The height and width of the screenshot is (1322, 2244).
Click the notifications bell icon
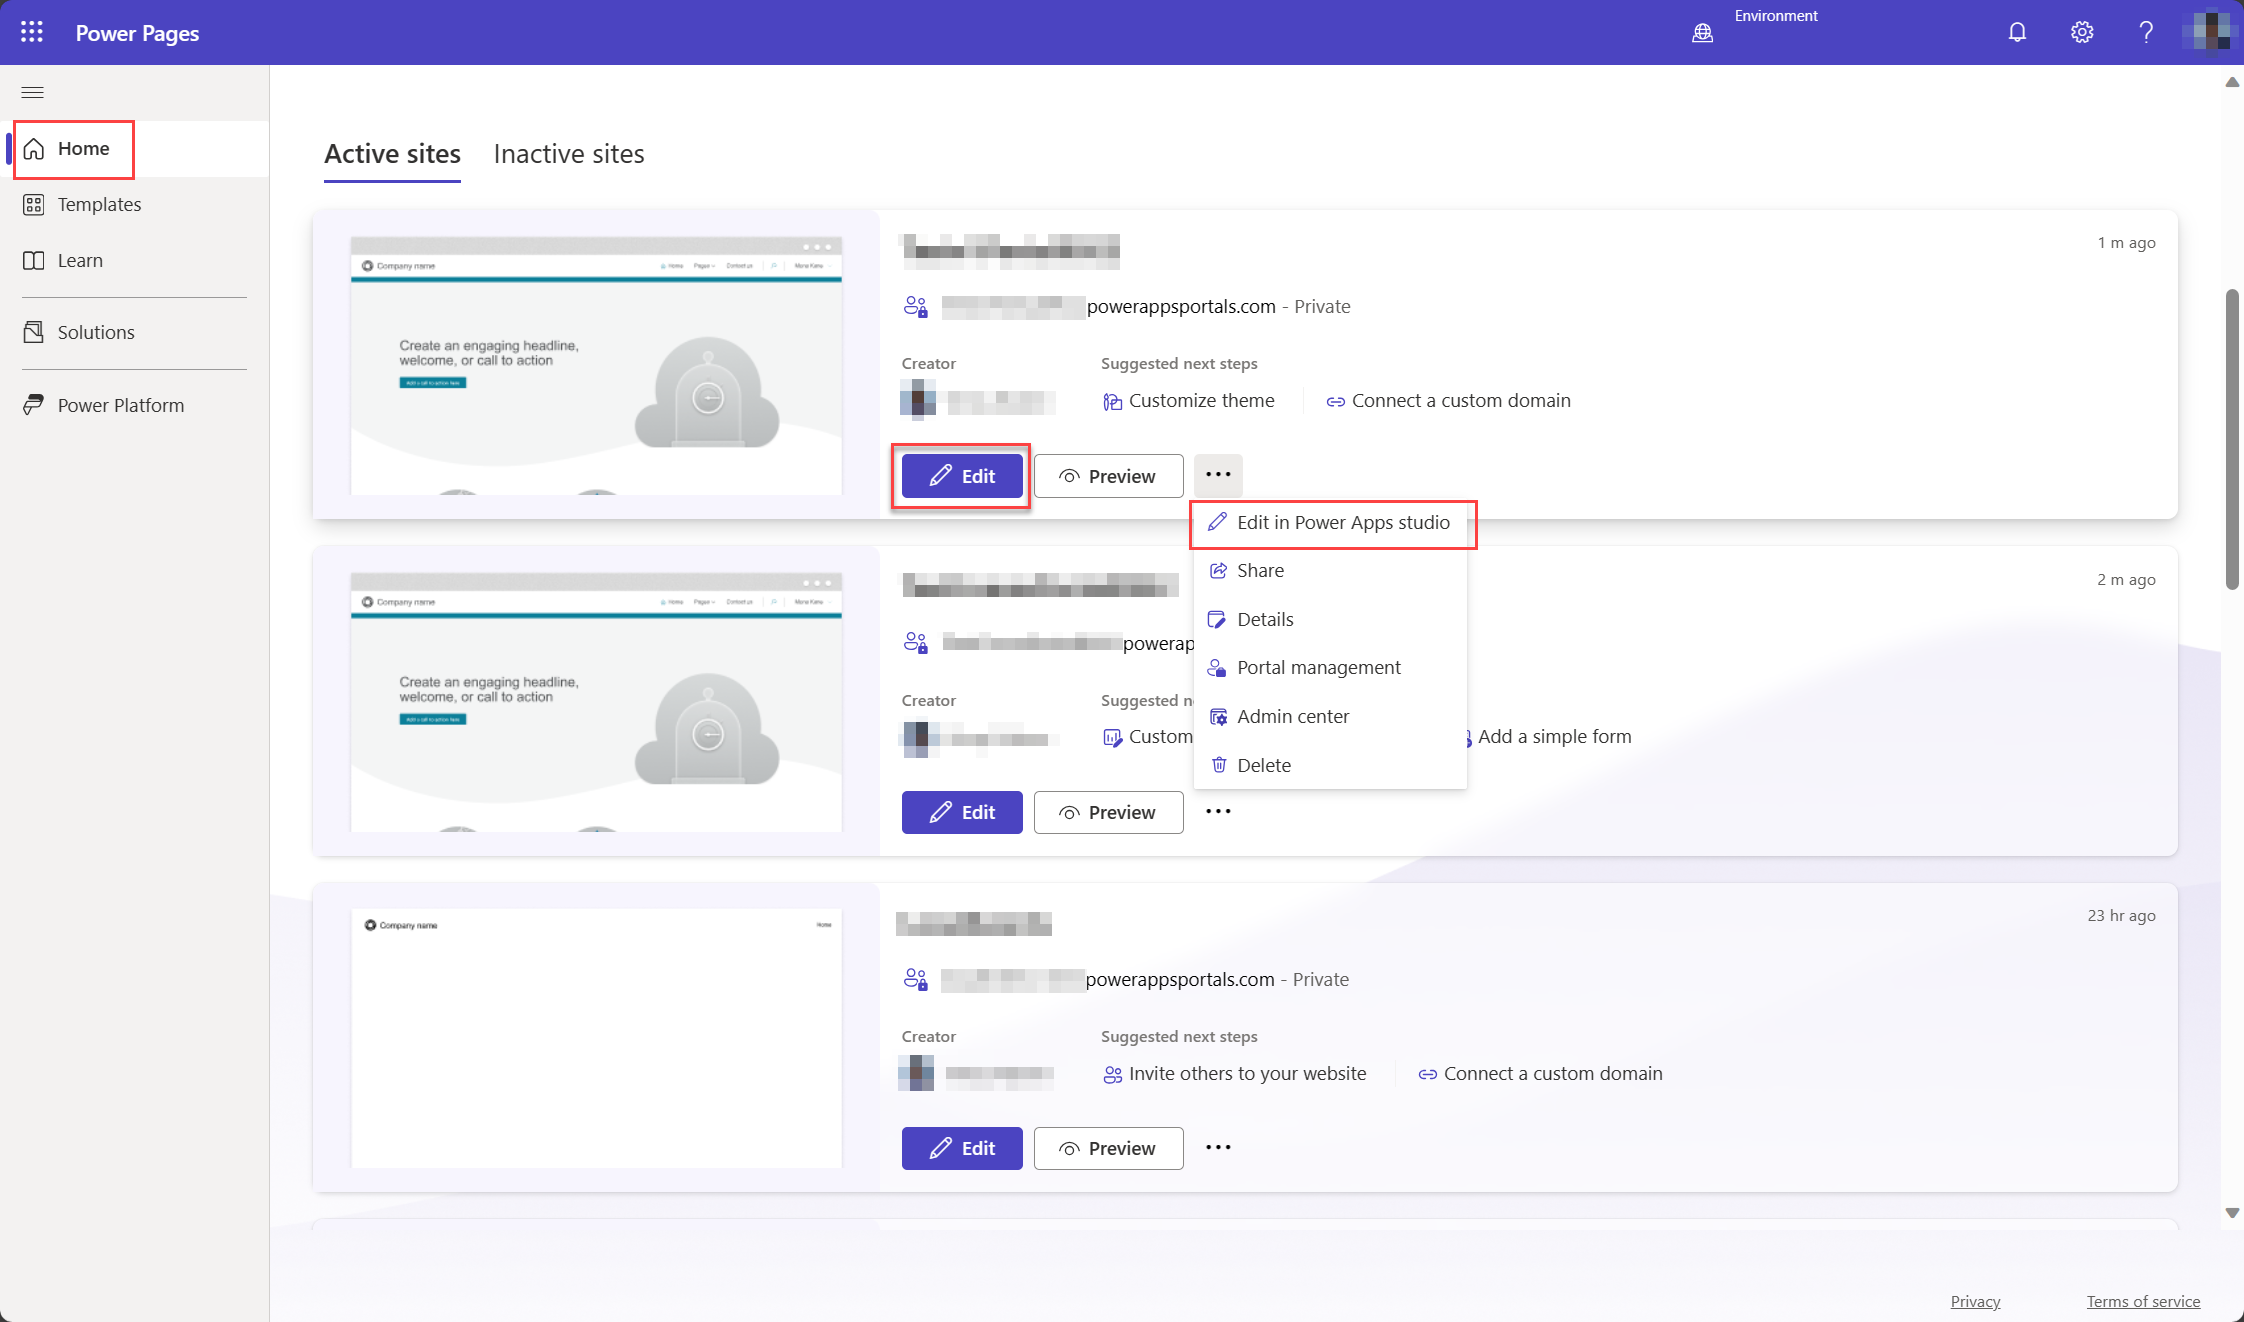click(x=2016, y=31)
